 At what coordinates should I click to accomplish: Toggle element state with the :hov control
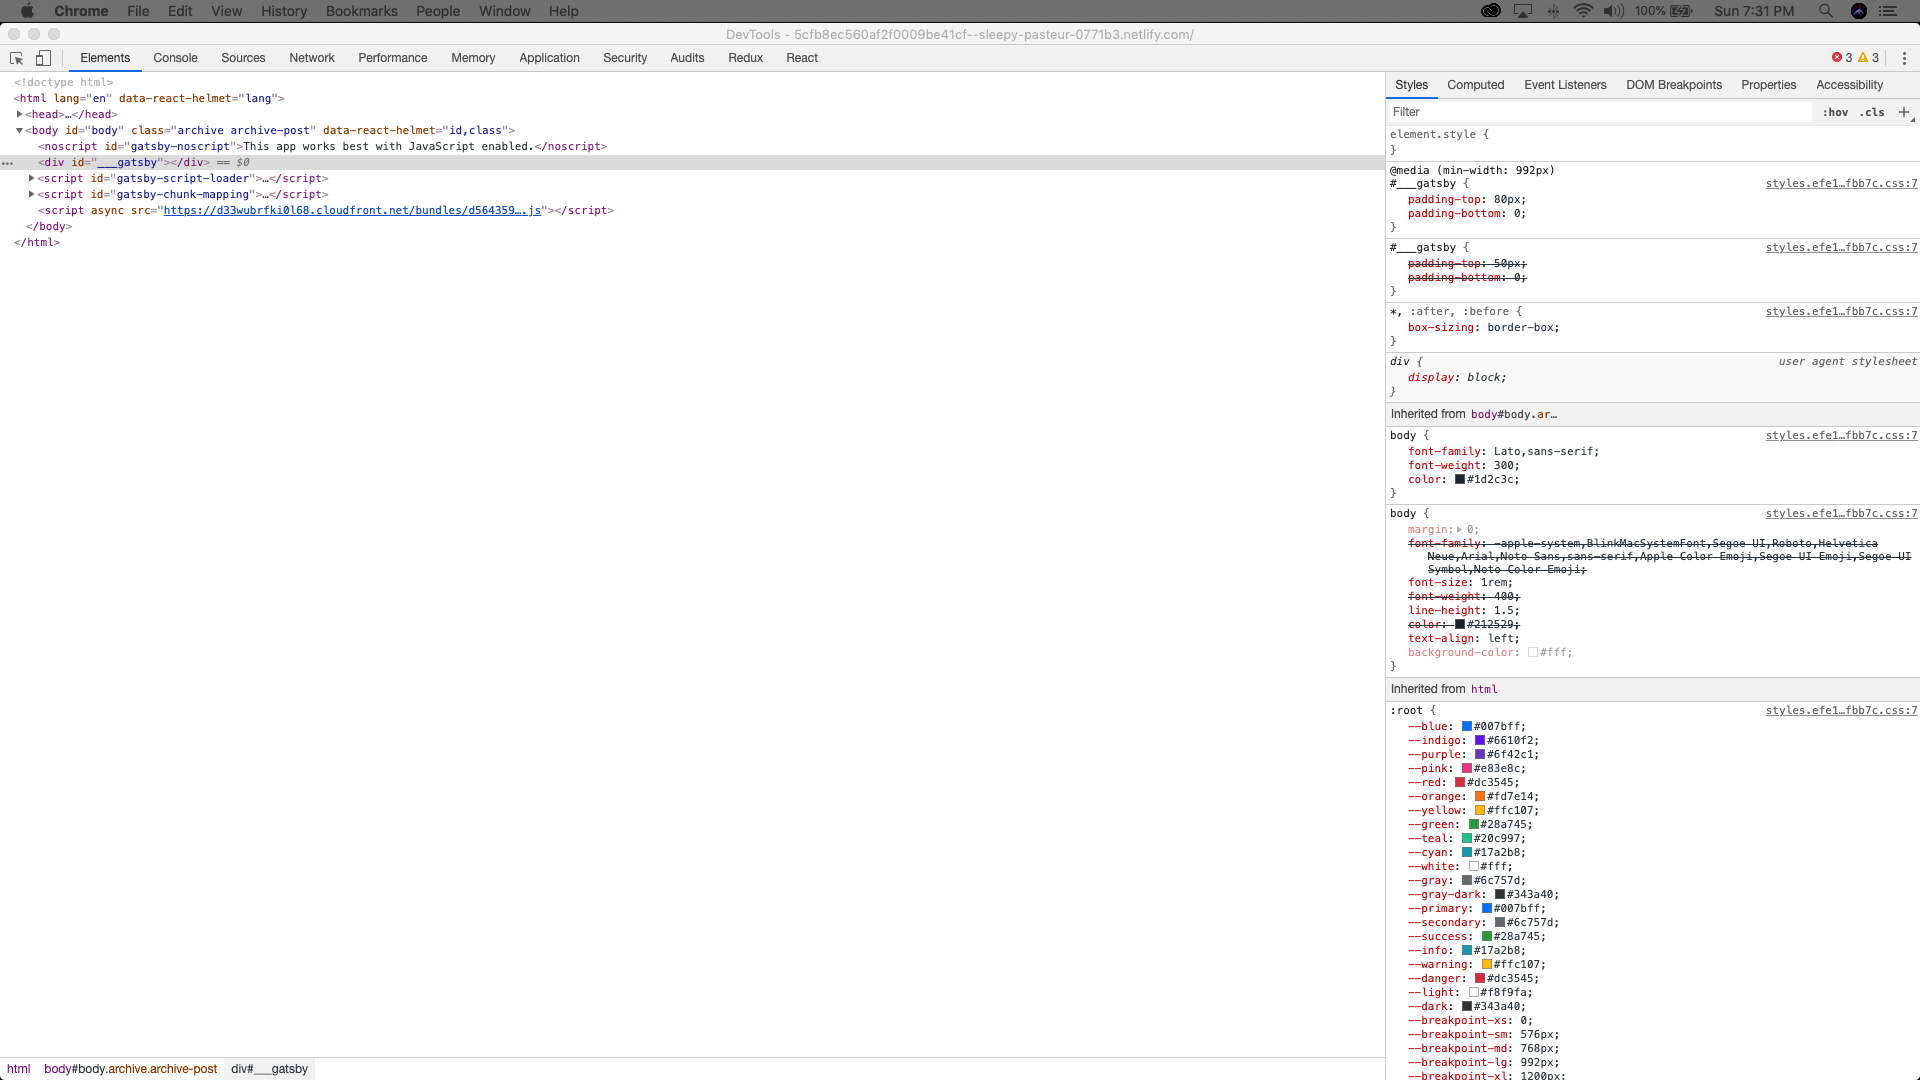[1836, 112]
